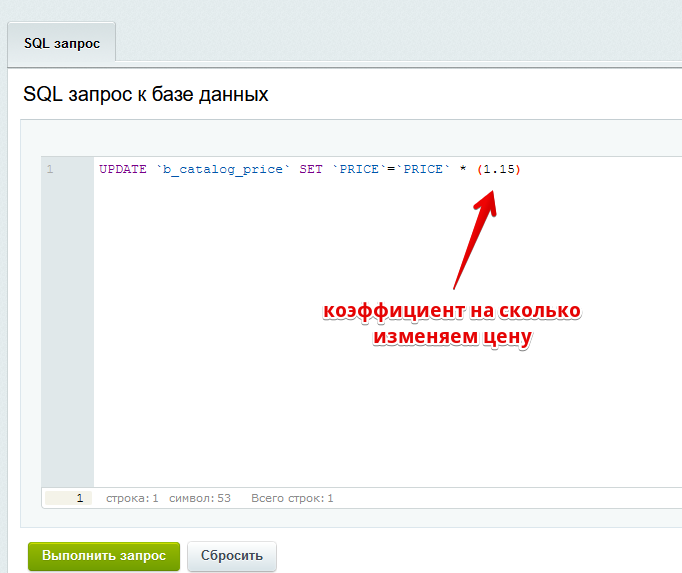Click the Всего строк: 1 status text
The height and width of the screenshot is (573, 682).
(292, 498)
